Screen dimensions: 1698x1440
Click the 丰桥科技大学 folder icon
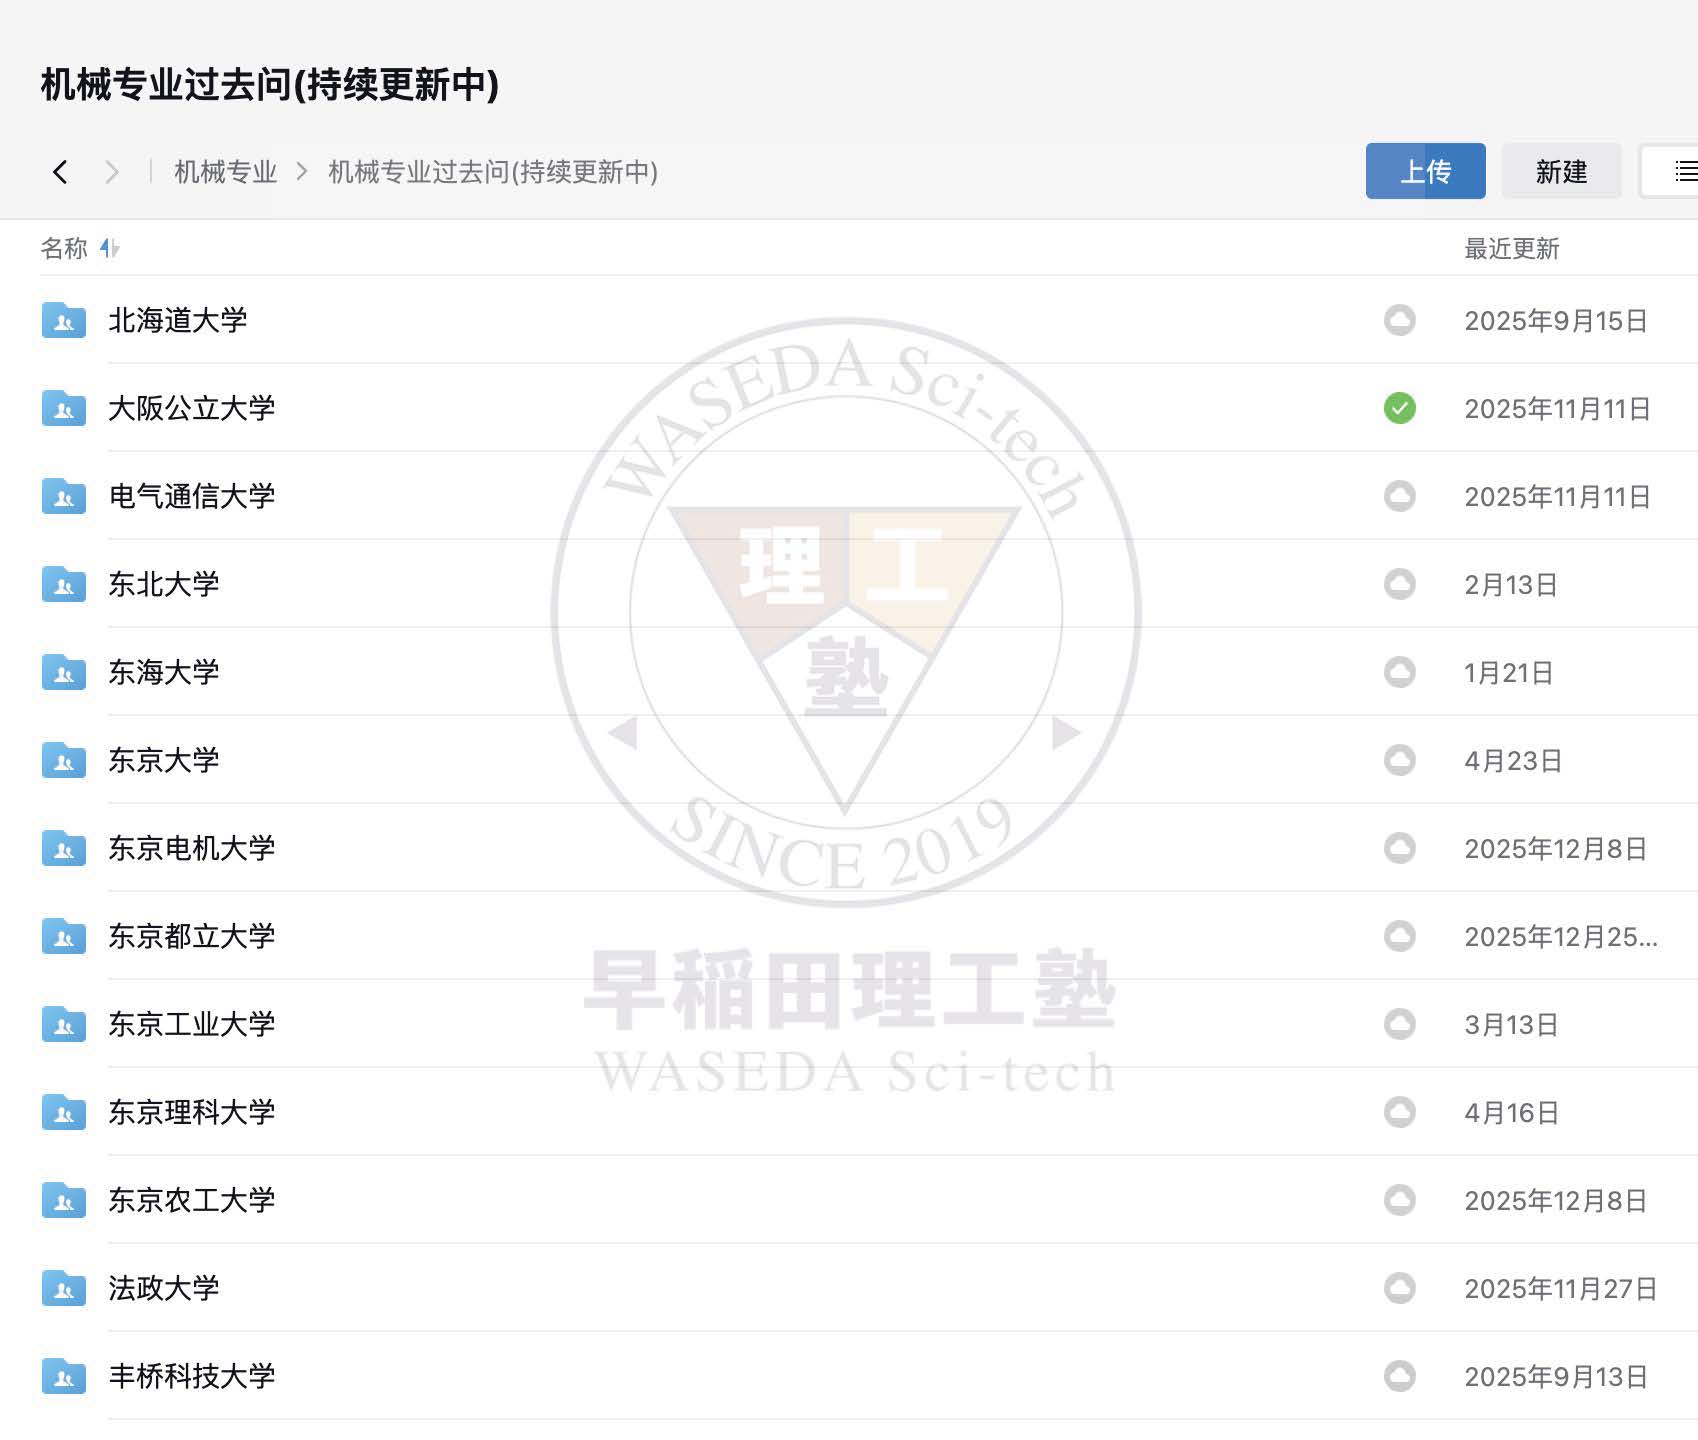click(x=64, y=1376)
